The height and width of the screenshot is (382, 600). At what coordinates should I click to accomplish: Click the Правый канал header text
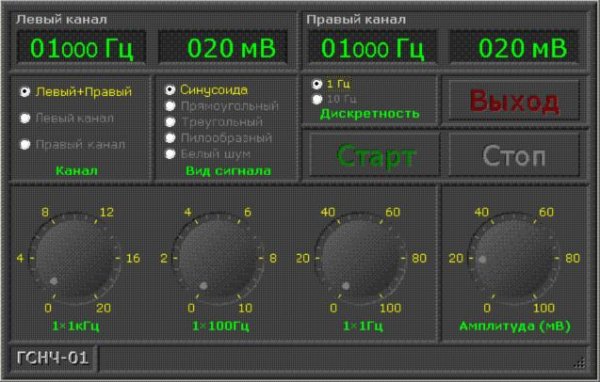356,20
